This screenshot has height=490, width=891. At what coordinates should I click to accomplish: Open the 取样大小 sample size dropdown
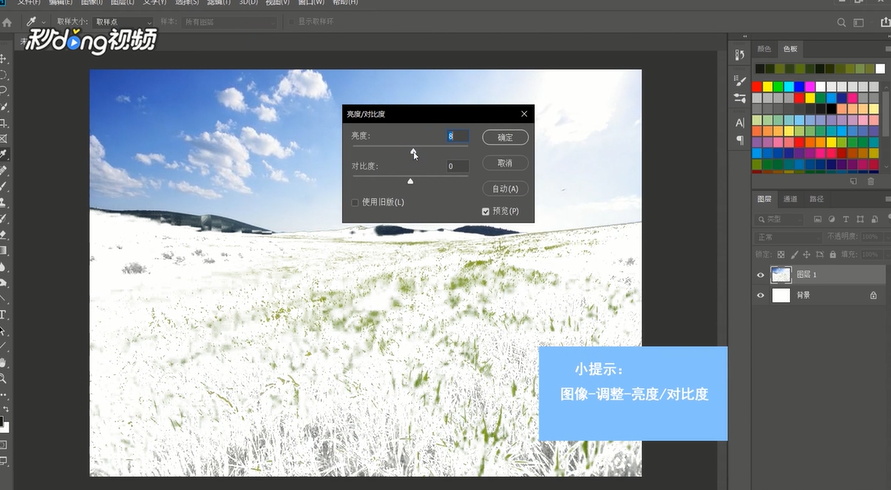point(123,22)
